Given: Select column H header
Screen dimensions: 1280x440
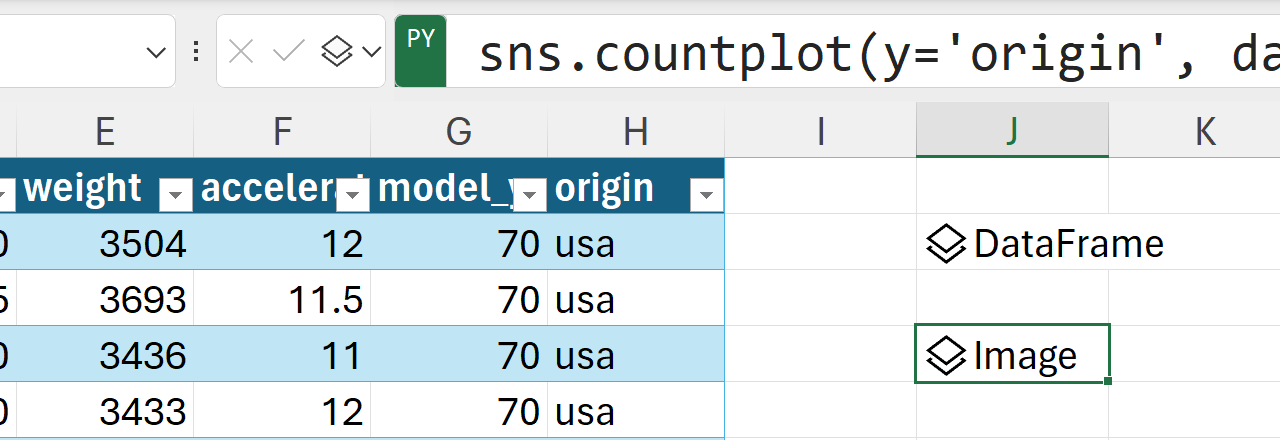Looking at the screenshot, I should click(635, 132).
